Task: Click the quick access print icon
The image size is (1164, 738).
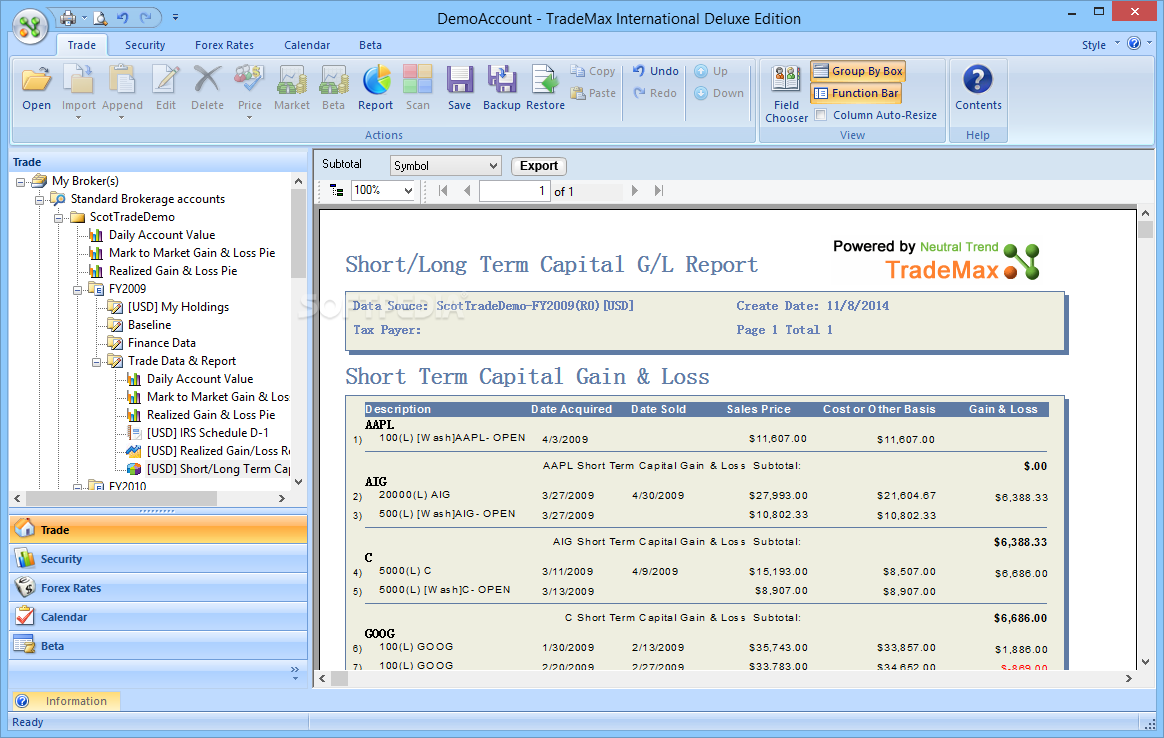Action: tap(68, 17)
